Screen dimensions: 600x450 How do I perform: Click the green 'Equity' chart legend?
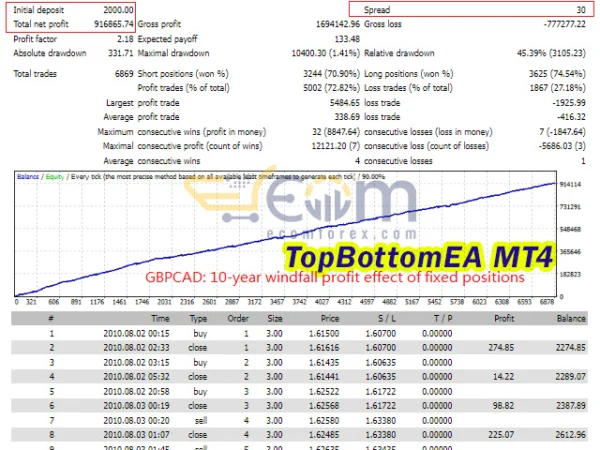pos(55,177)
